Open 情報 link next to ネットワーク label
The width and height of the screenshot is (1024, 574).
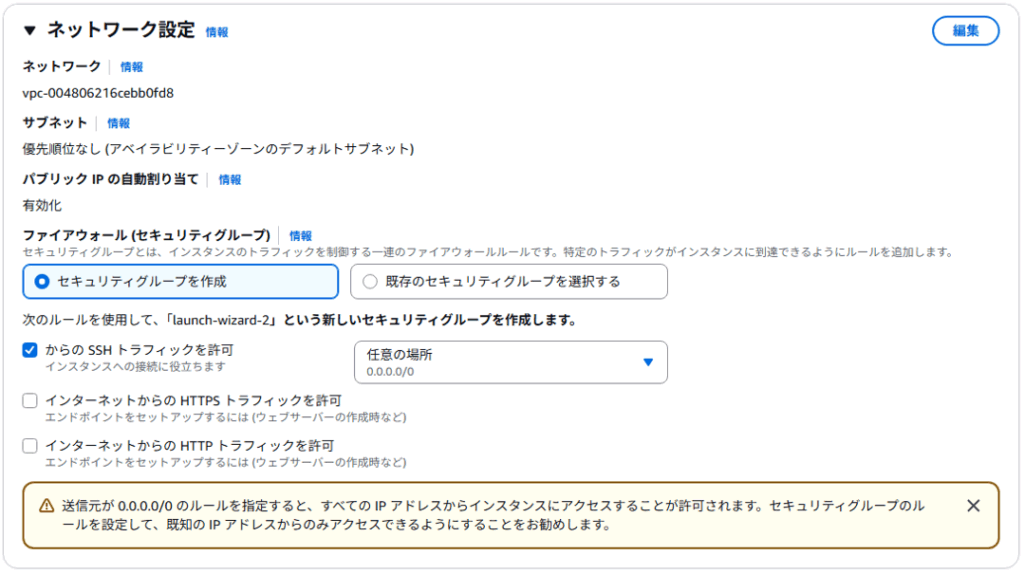click(x=132, y=67)
